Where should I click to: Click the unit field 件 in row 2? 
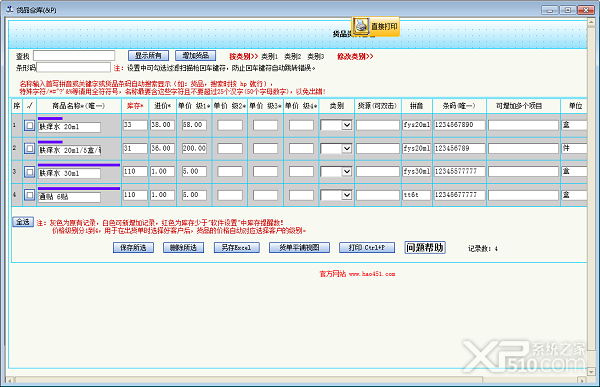tap(574, 148)
